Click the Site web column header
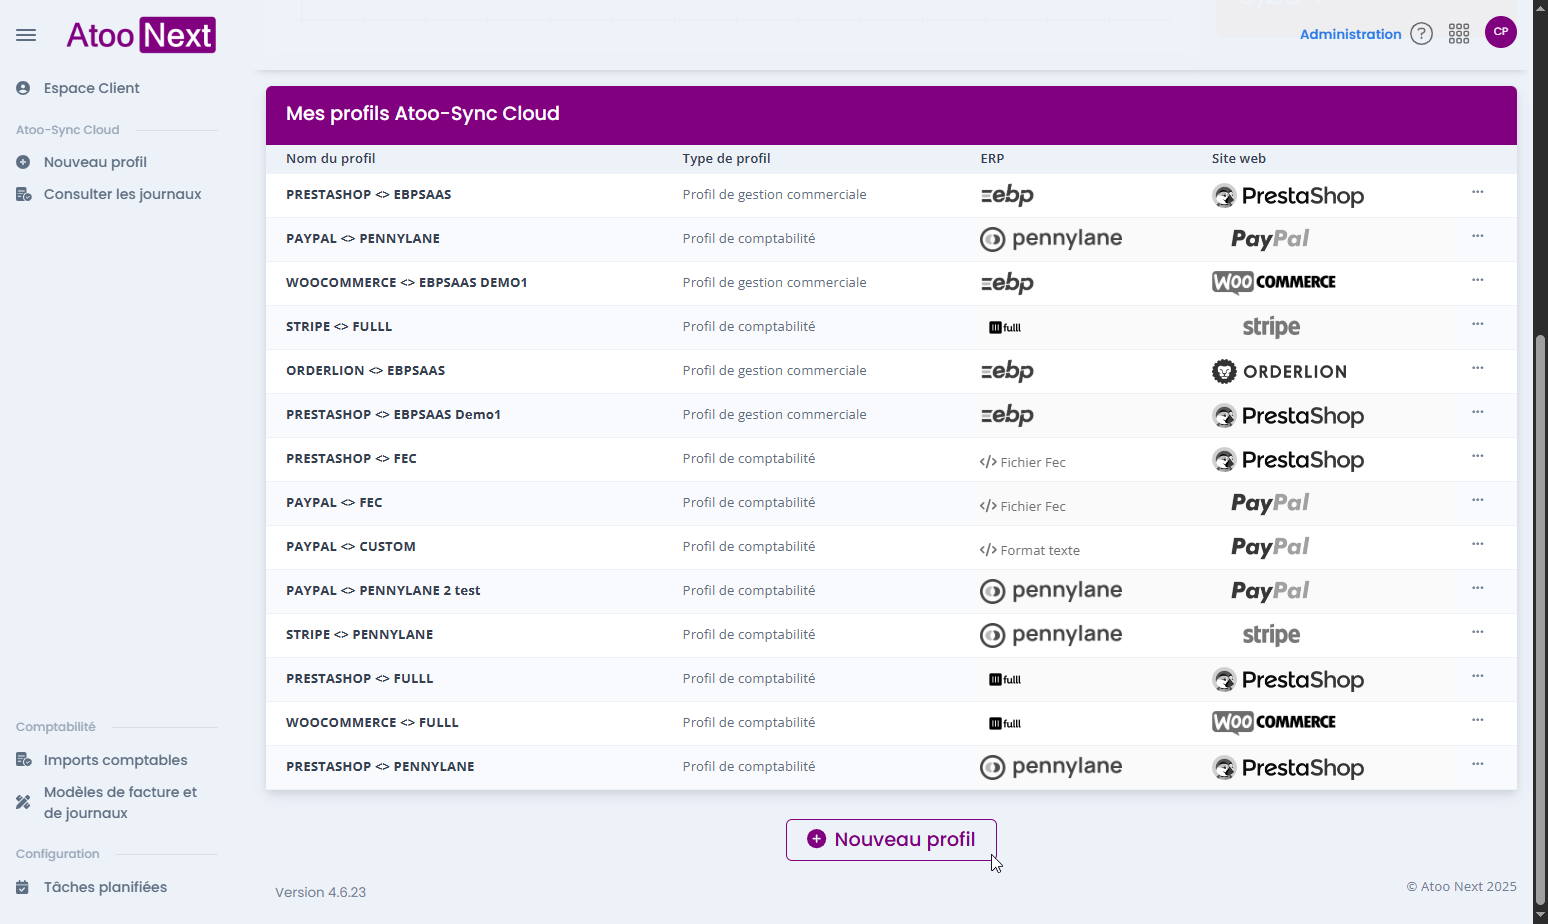This screenshot has height=924, width=1548. point(1238,158)
